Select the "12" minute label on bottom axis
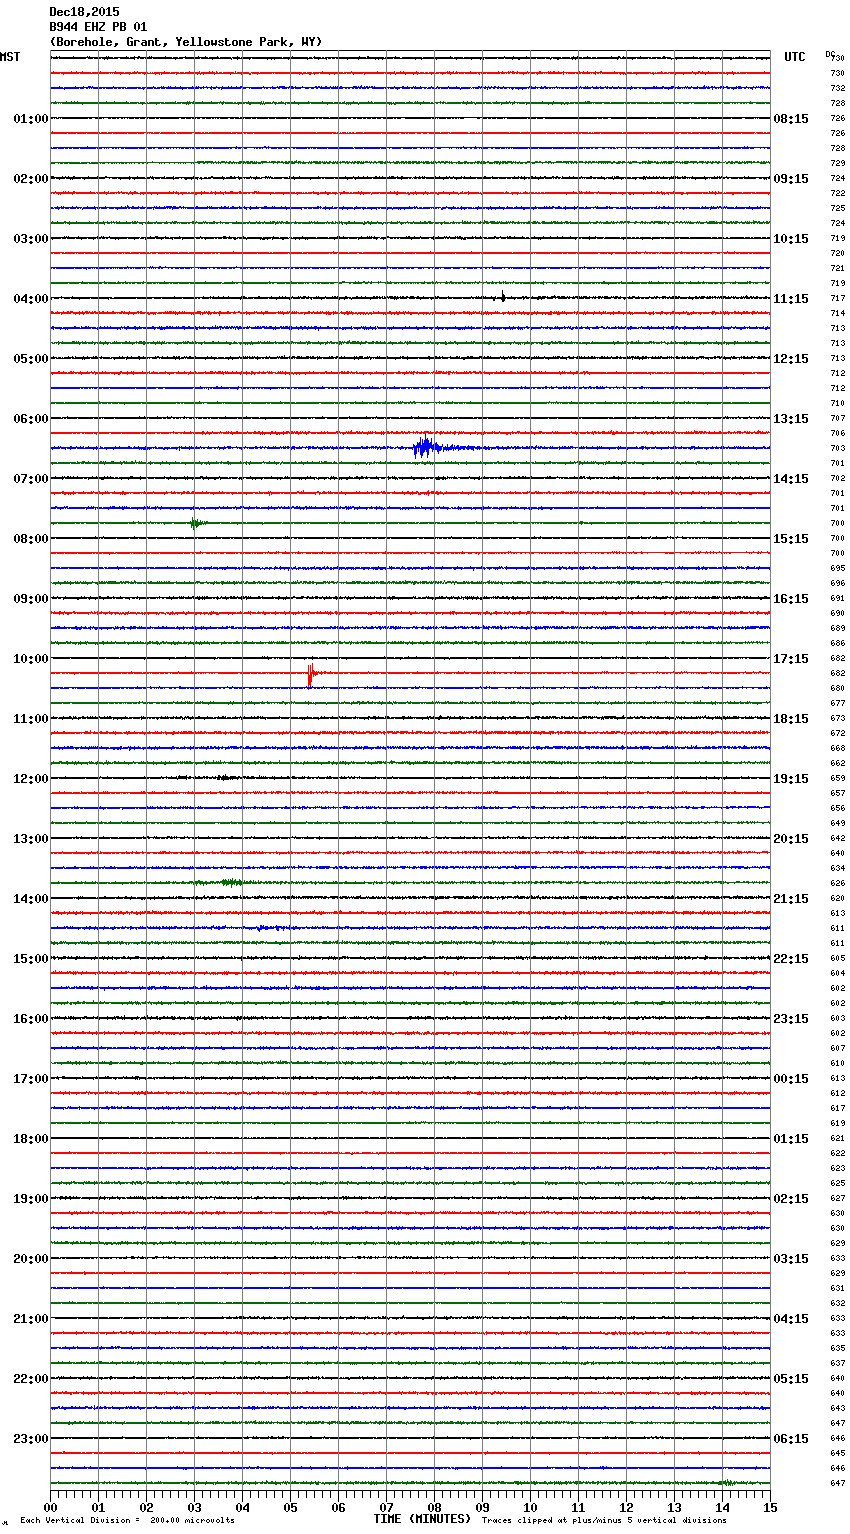850x1534 pixels. point(626,1508)
